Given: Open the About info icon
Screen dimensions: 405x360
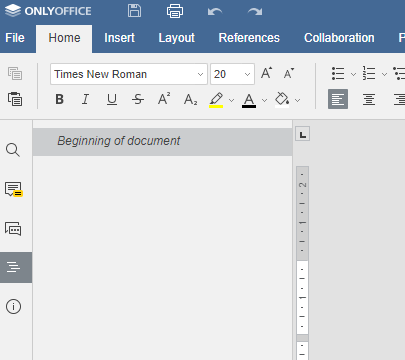Looking at the screenshot, I should tap(13, 306).
